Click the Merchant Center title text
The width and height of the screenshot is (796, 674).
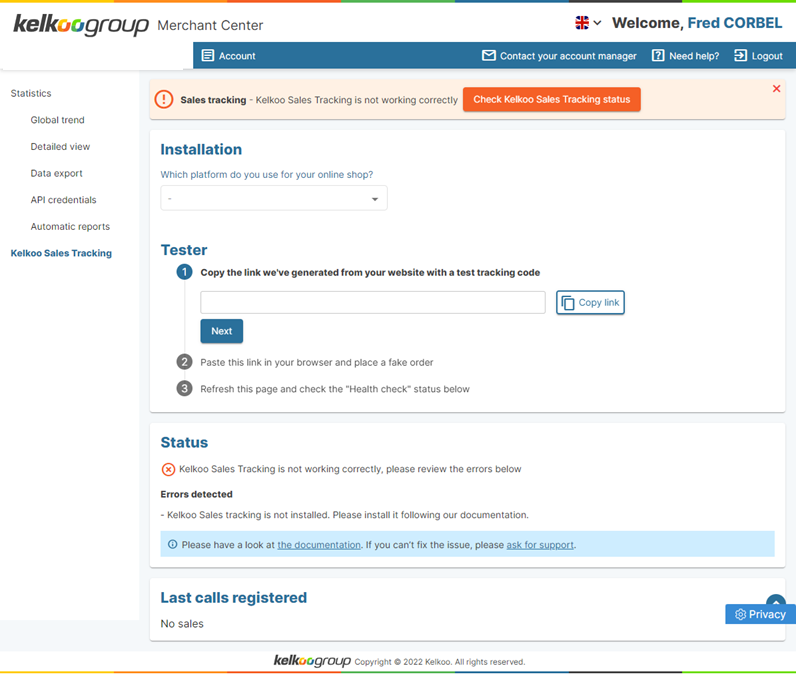(210, 25)
